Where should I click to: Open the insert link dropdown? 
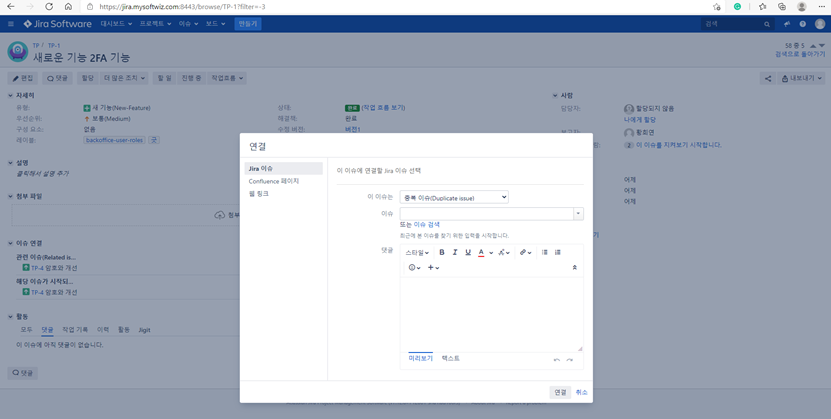point(525,253)
